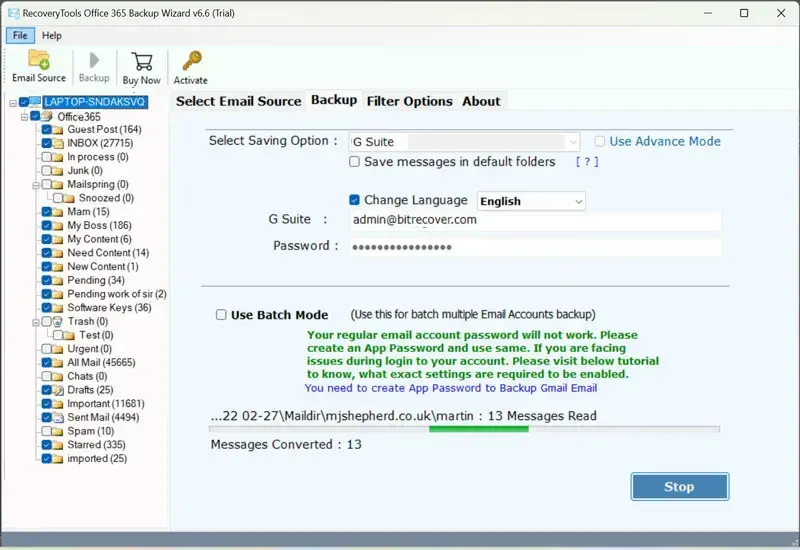Click the app icon in title bar
This screenshot has height=550, width=800.
[13, 13]
